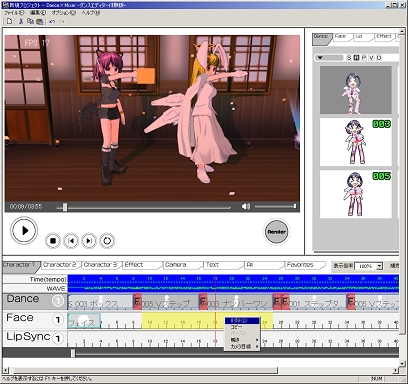Open the ヘルプ (Help) menu
408x384 pixels.
pos(91,13)
